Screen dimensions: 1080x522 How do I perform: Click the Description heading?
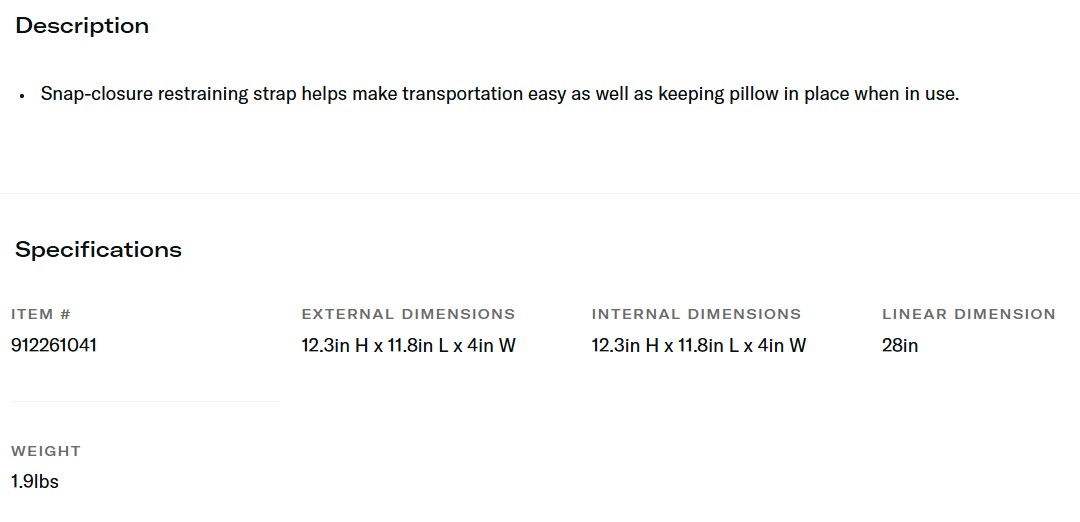[x=82, y=26]
